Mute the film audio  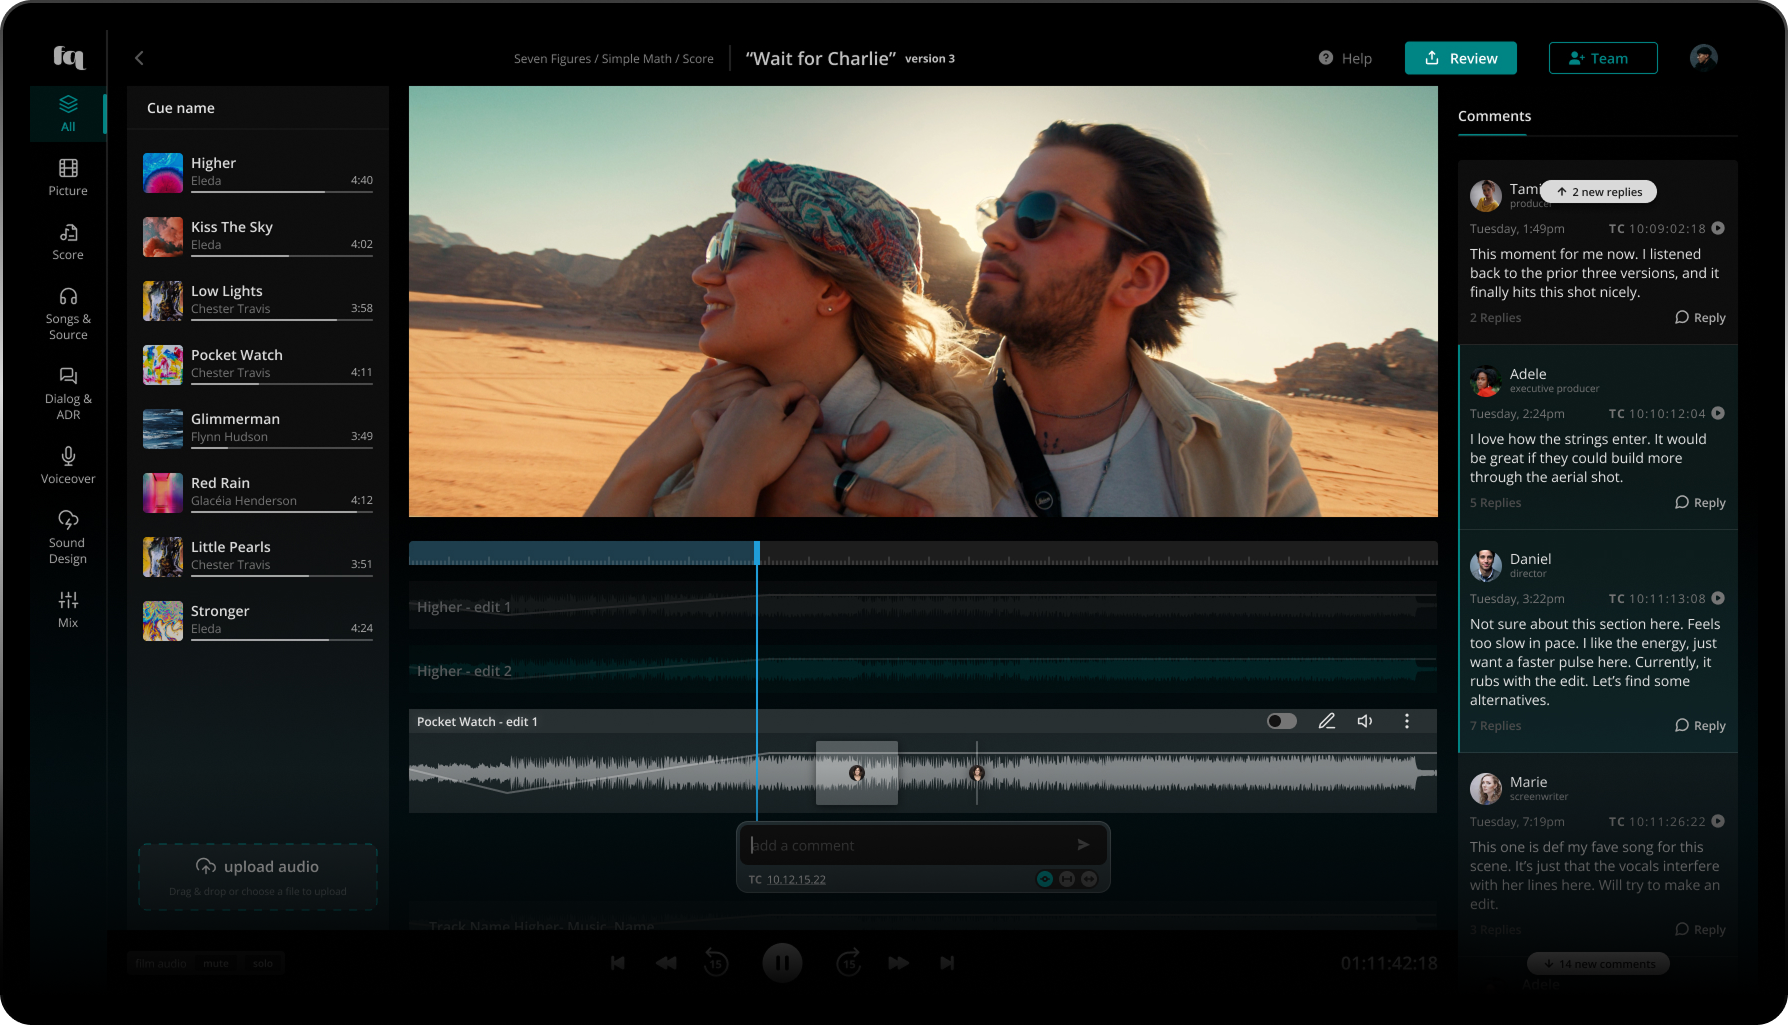[x=216, y=963]
